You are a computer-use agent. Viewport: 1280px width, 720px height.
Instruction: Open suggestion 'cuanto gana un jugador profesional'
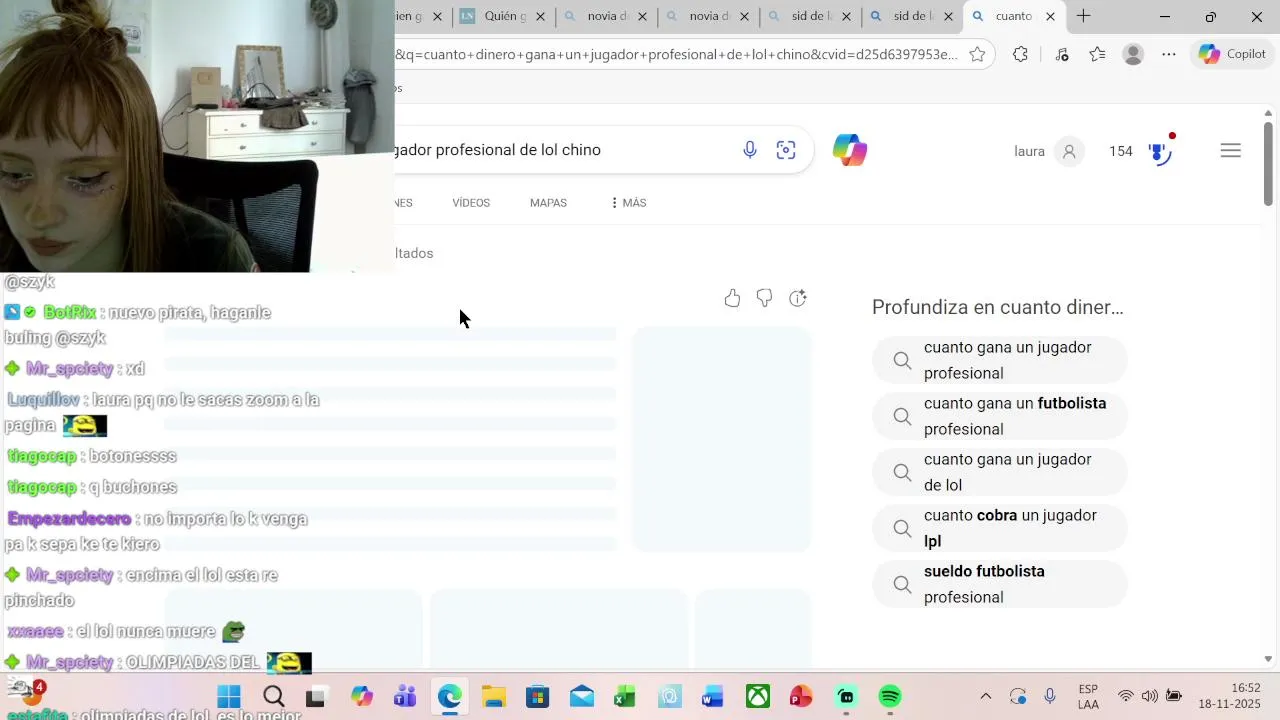click(x=1000, y=360)
